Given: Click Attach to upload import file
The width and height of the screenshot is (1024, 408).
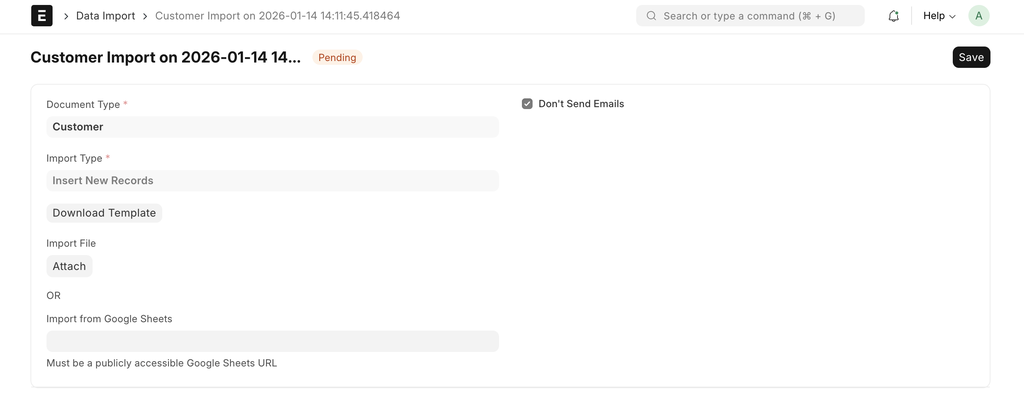Looking at the screenshot, I should [69, 266].
